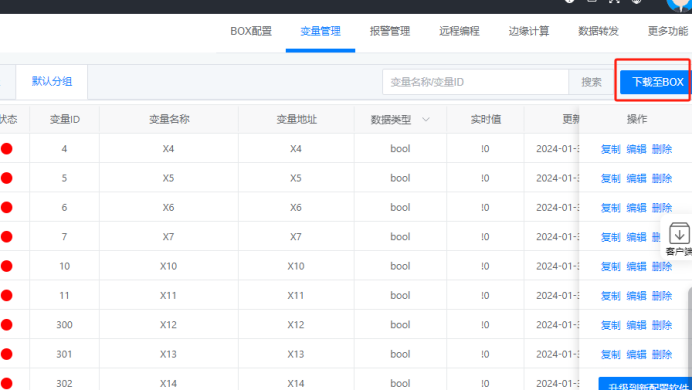Click 复制 in the X11 row
This screenshot has height=391, width=693.
(x=610, y=296)
